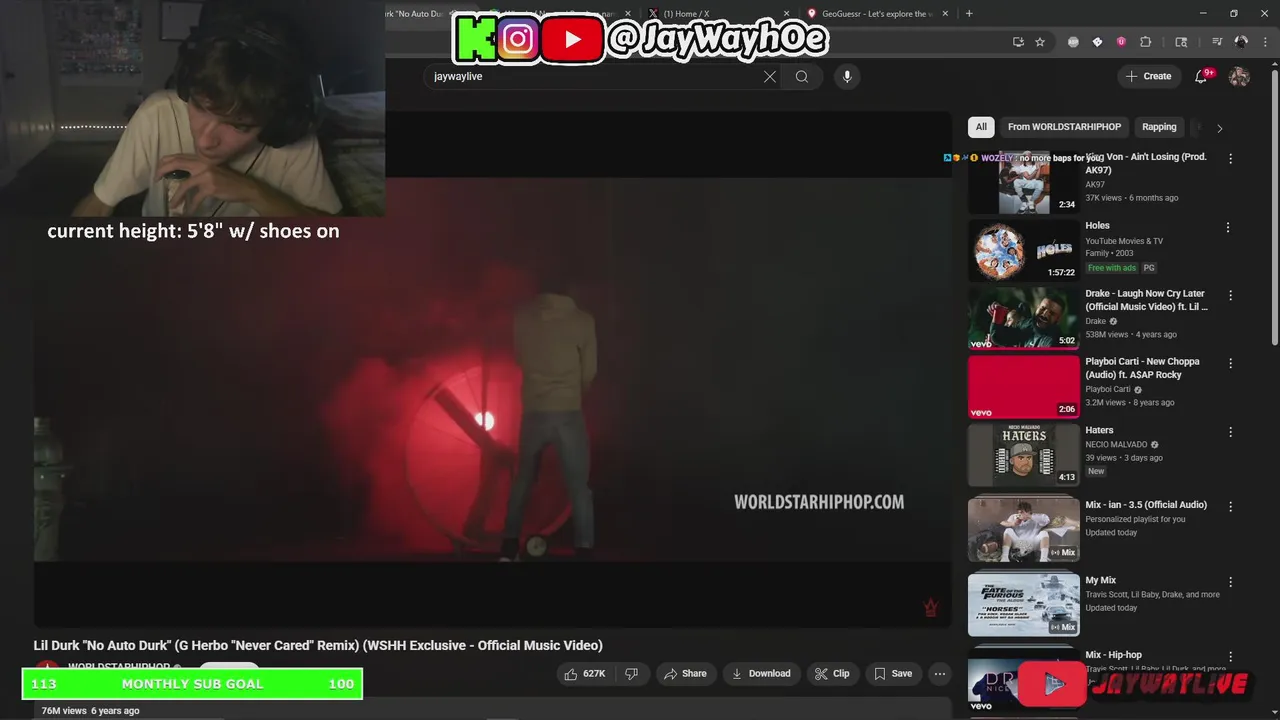Open more actions under the video
This screenshot has width=1280, height=720.
click(x=939, y=674)
